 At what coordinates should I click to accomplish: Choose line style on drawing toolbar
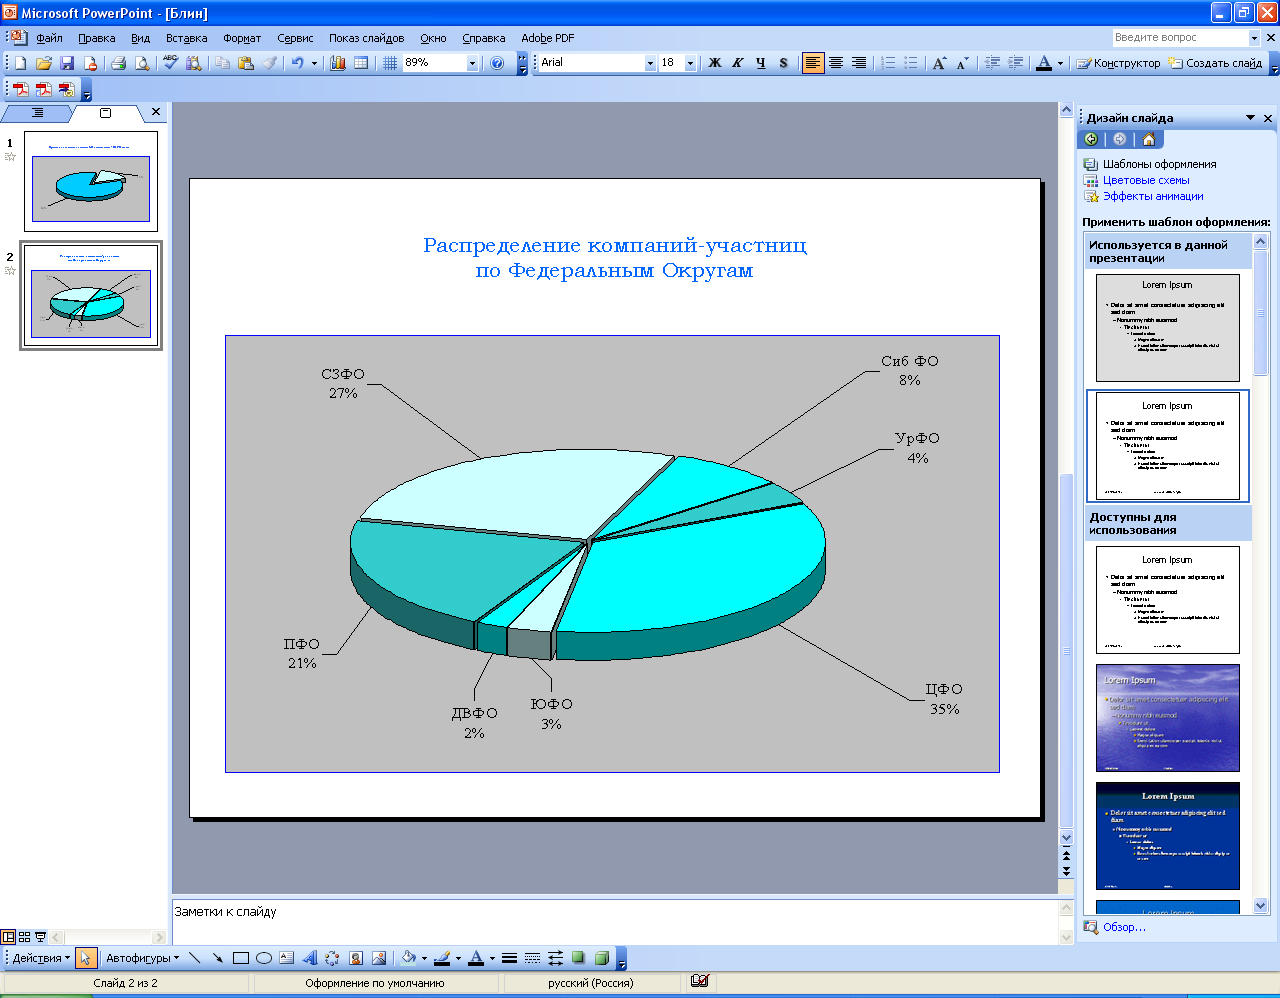pos(509,958)
